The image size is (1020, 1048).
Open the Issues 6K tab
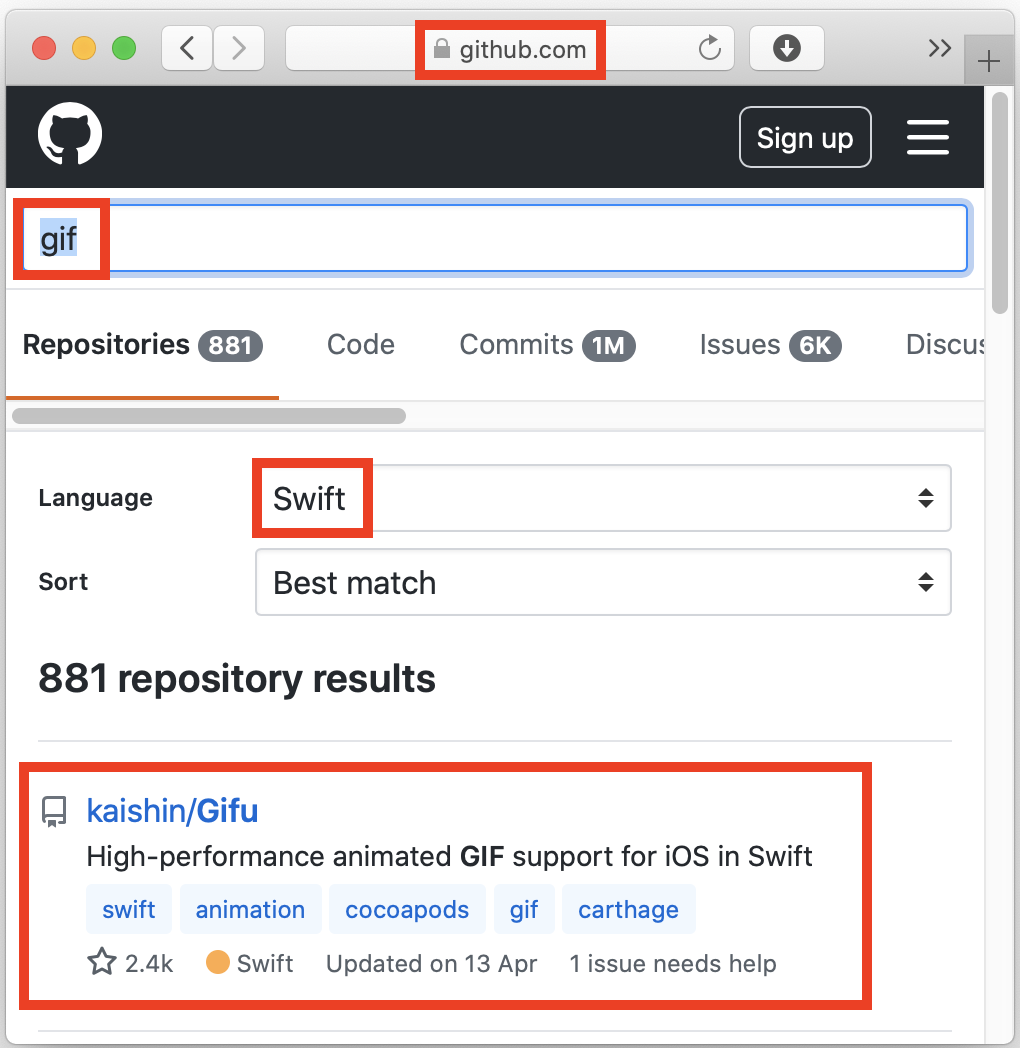pos(770,345)
